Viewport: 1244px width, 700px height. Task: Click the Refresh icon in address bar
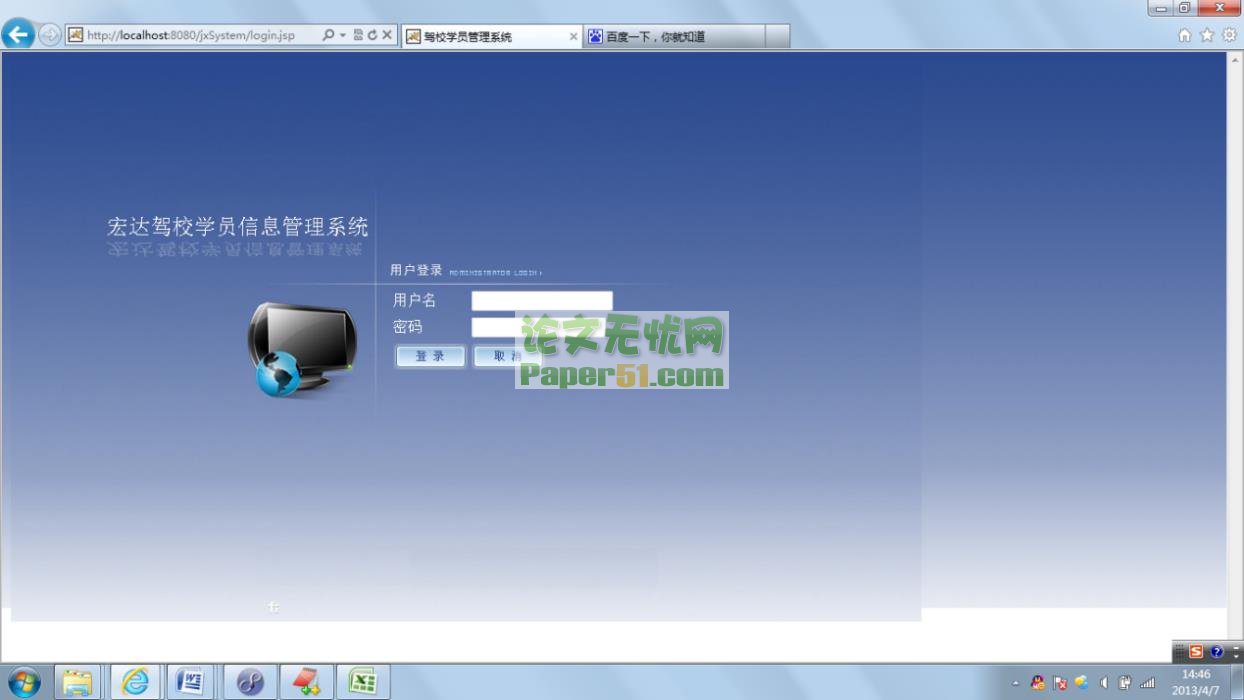(x=372, y=35)
